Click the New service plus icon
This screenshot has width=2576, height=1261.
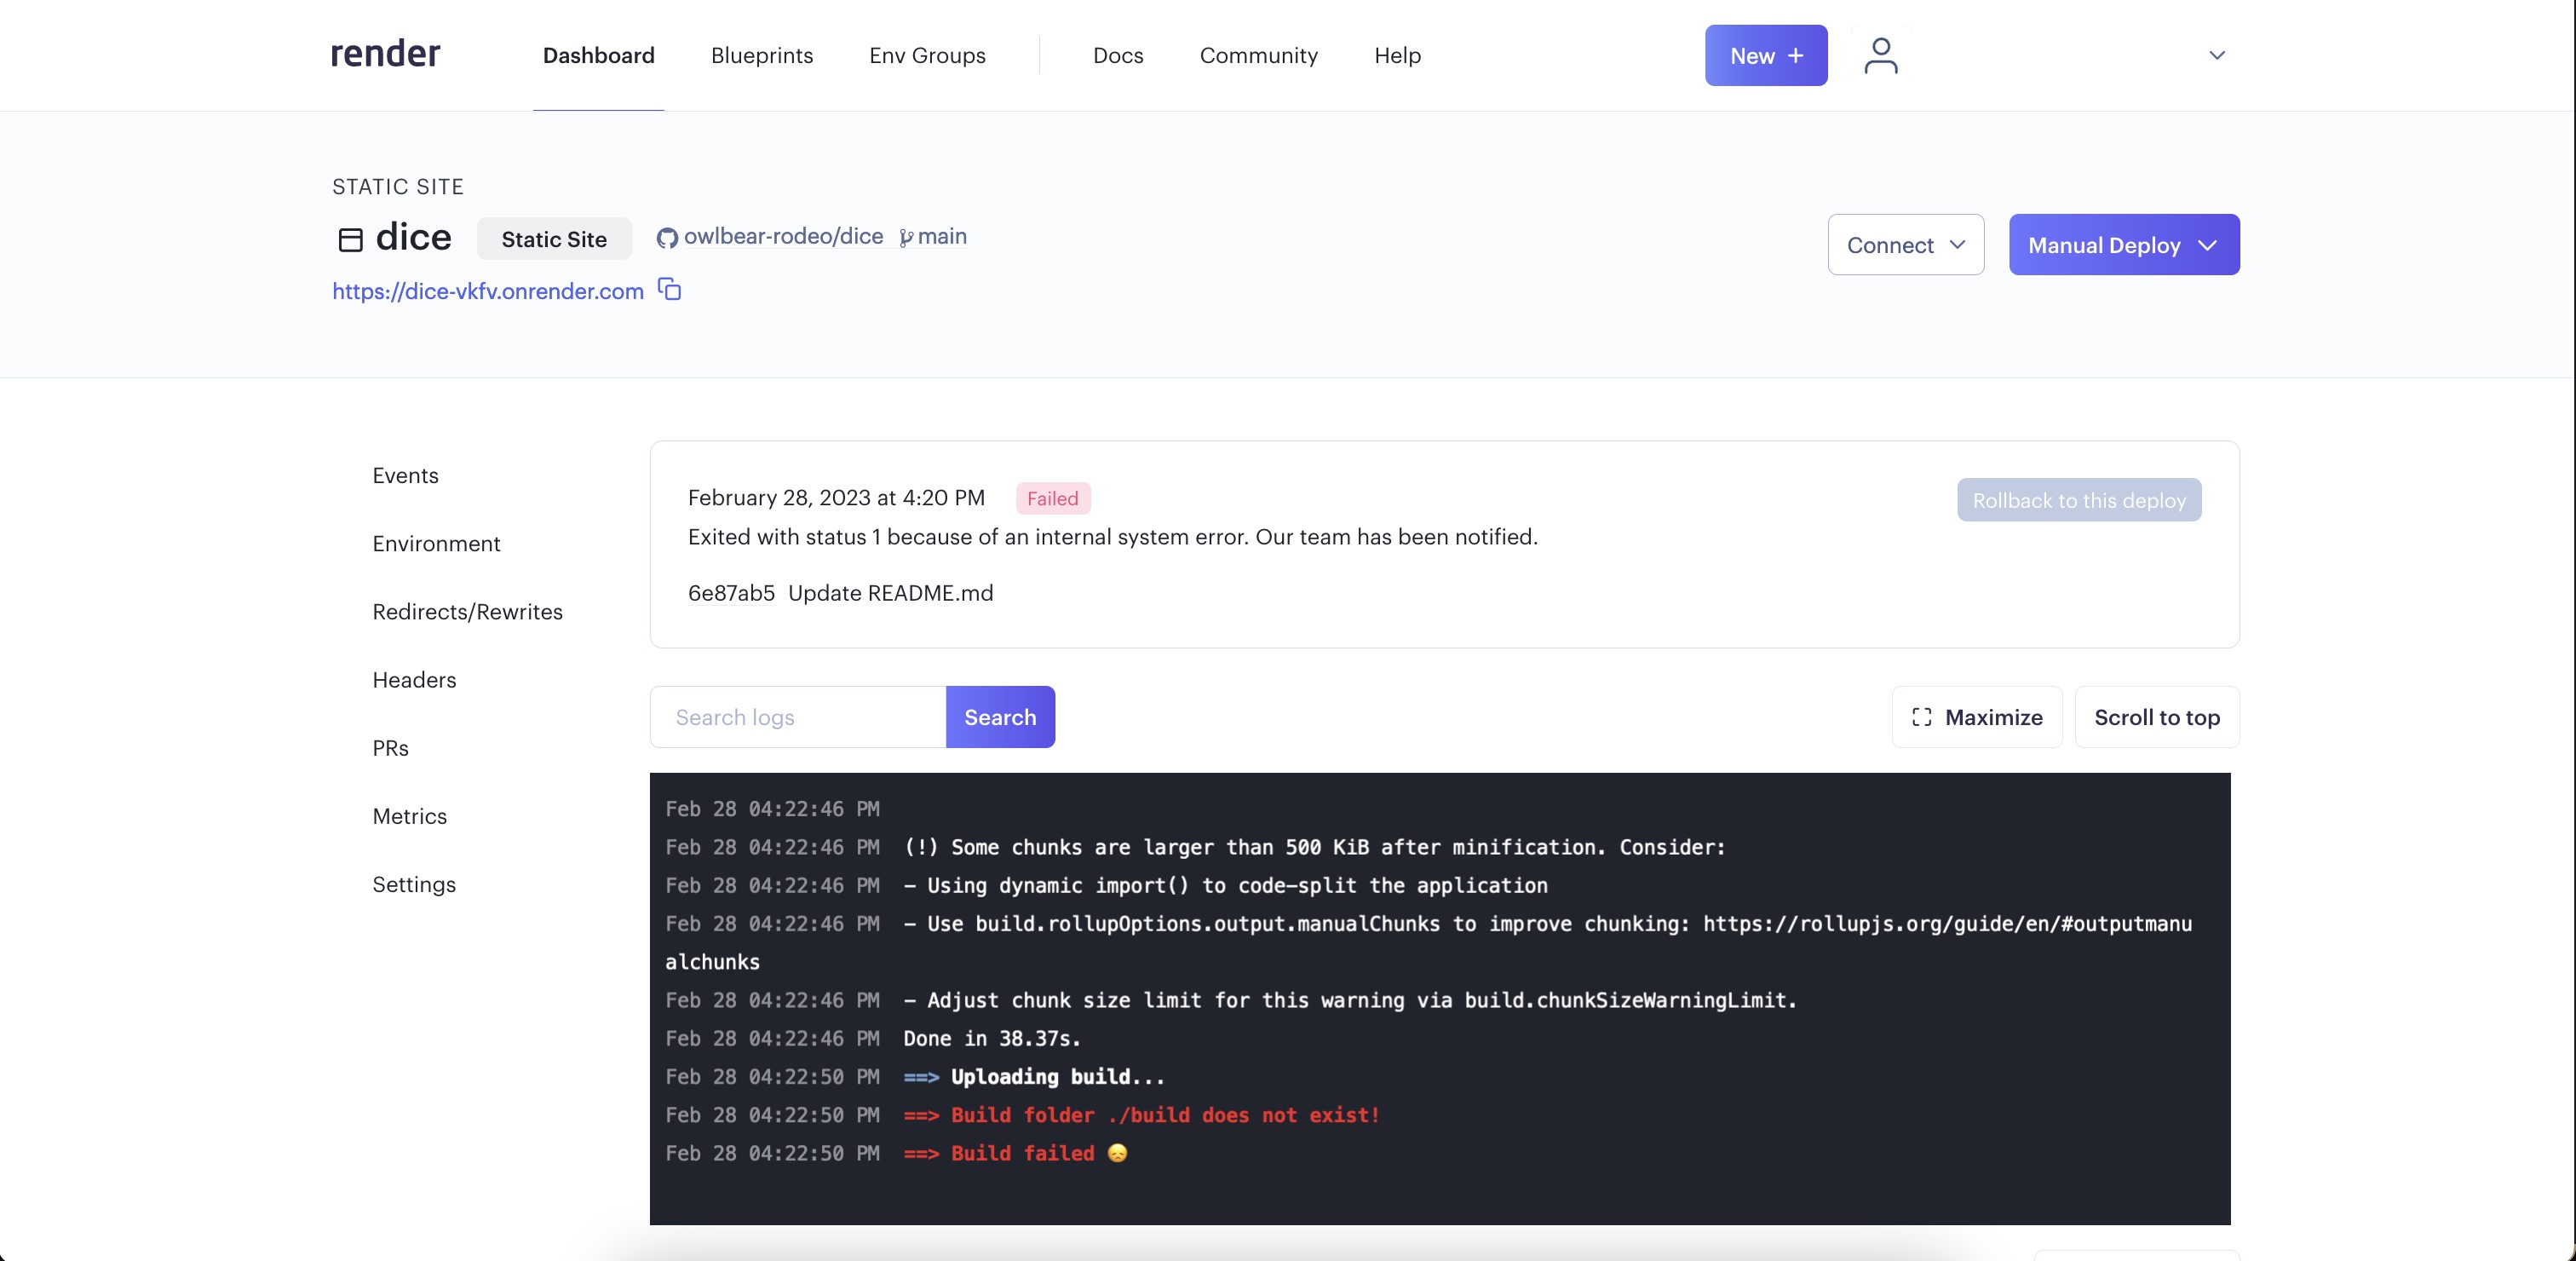pos(1766,55)
